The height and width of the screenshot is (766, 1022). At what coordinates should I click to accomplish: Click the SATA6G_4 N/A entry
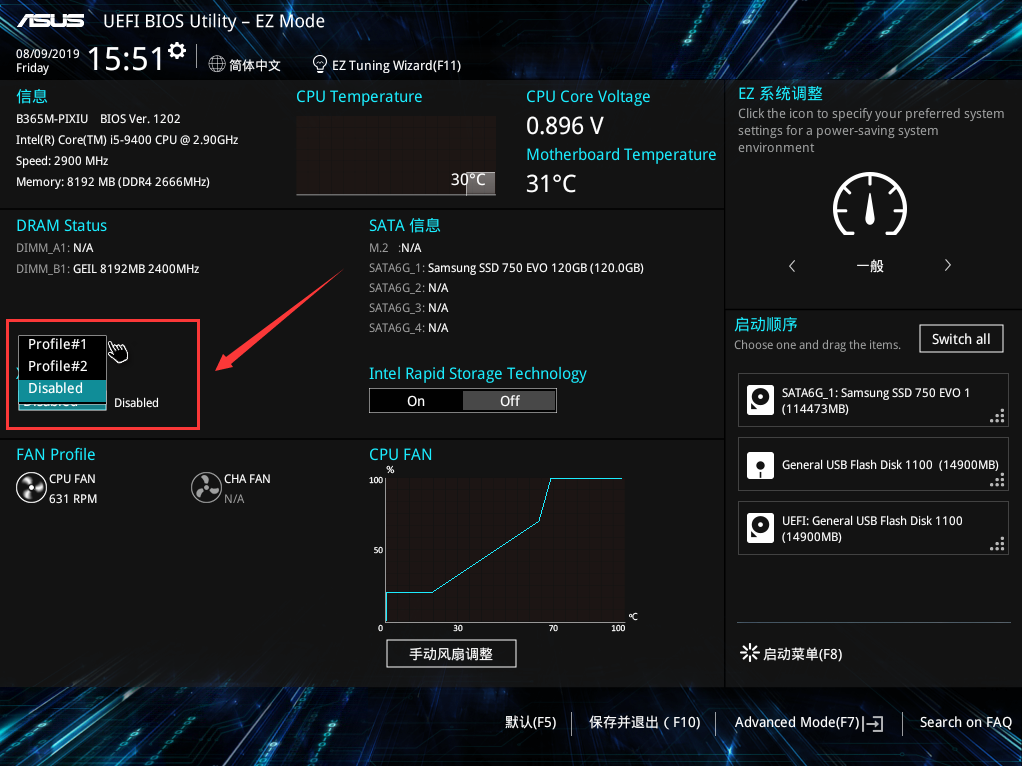(x=409, y=328)
